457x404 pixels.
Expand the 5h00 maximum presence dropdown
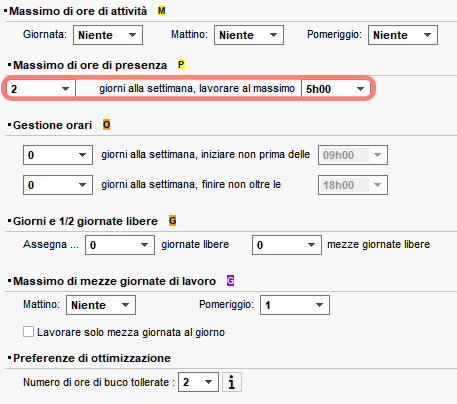(x=336, y=89)
